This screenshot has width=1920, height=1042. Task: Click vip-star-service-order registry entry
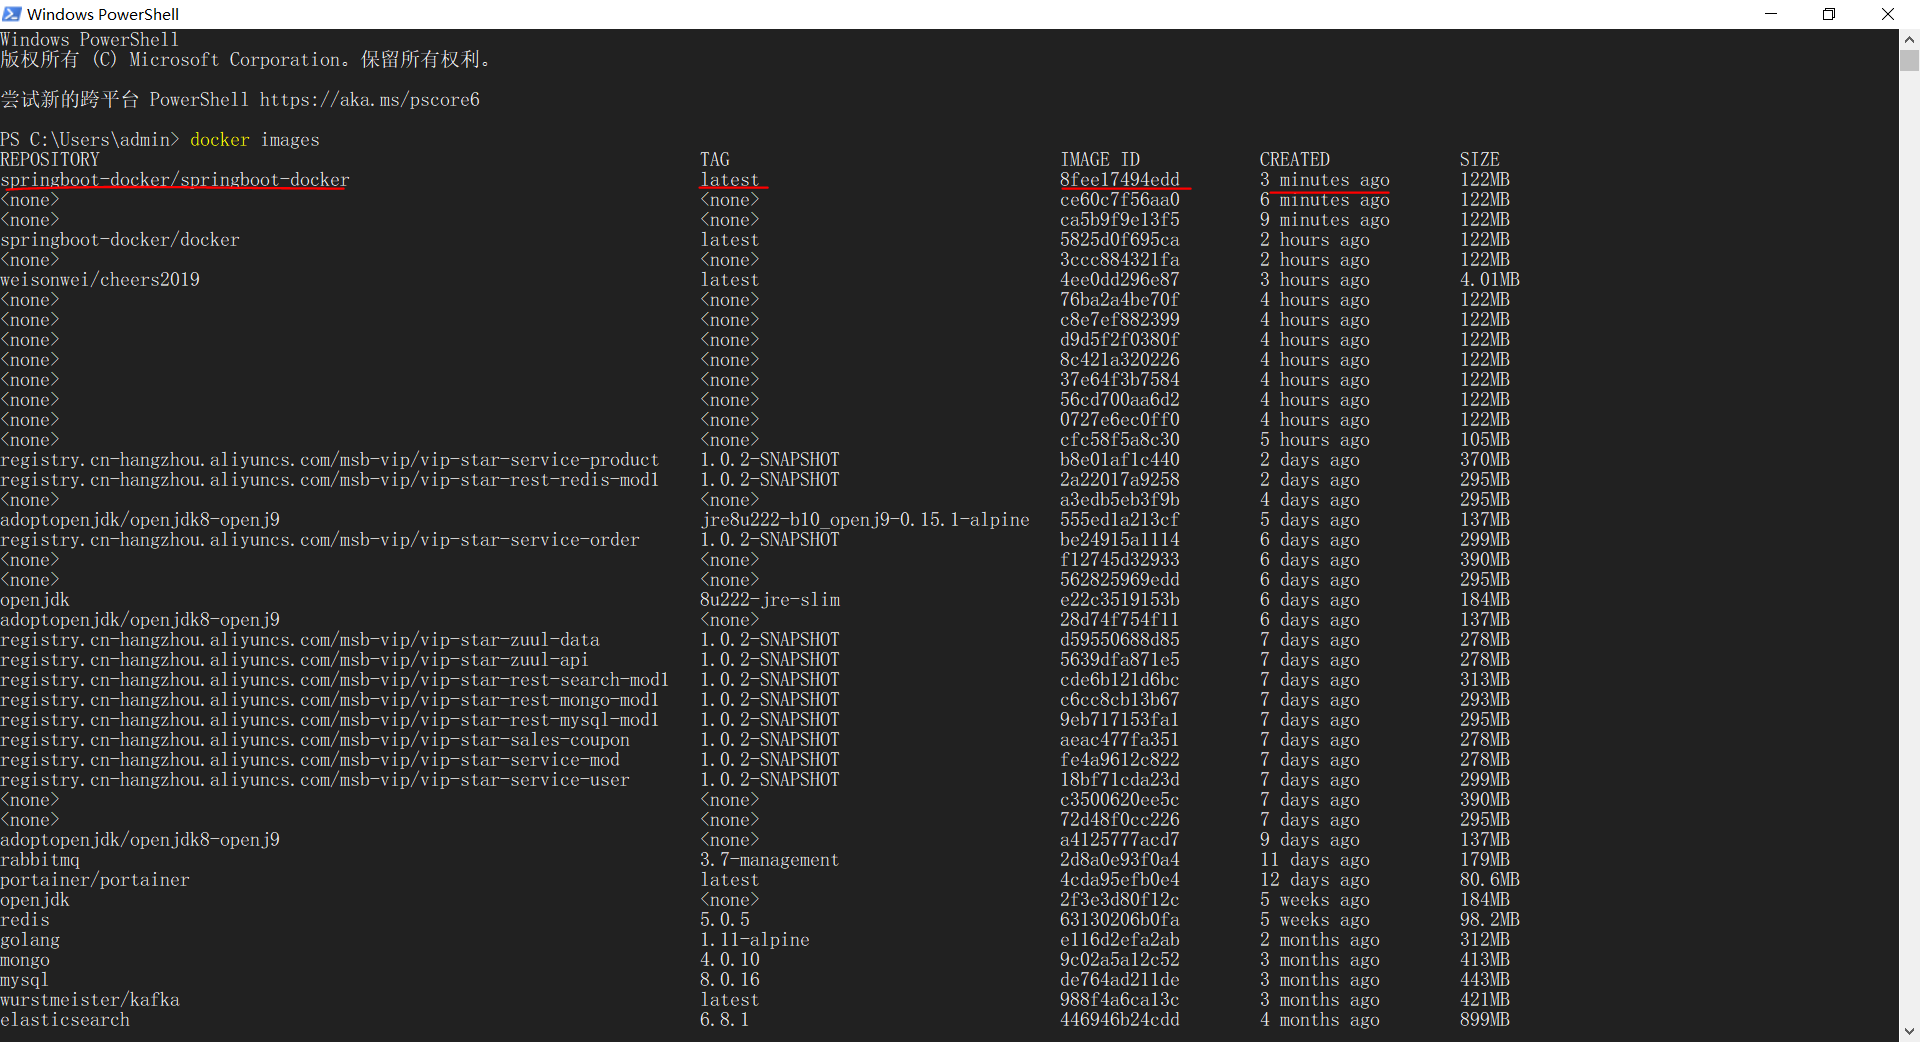320,540
